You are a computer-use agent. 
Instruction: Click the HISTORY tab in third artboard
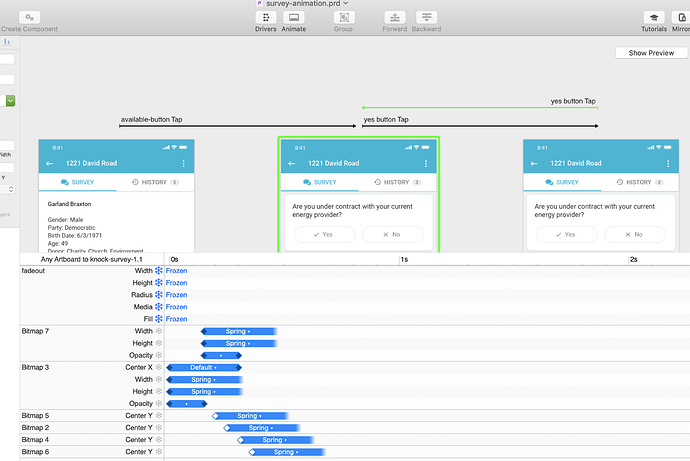[x=640, y=182]
